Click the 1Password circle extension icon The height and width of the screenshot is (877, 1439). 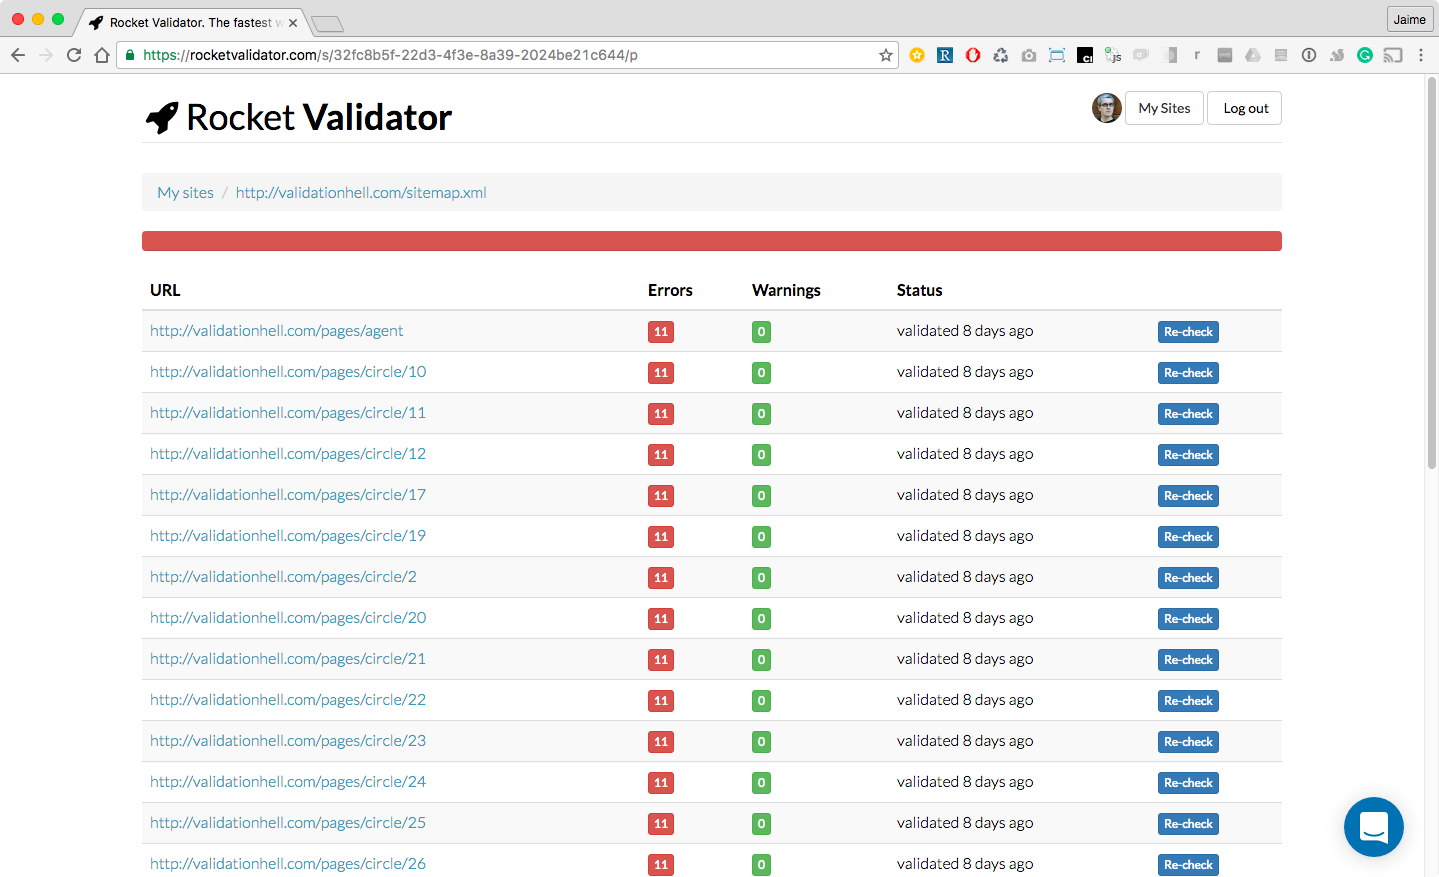[1309, 55]
